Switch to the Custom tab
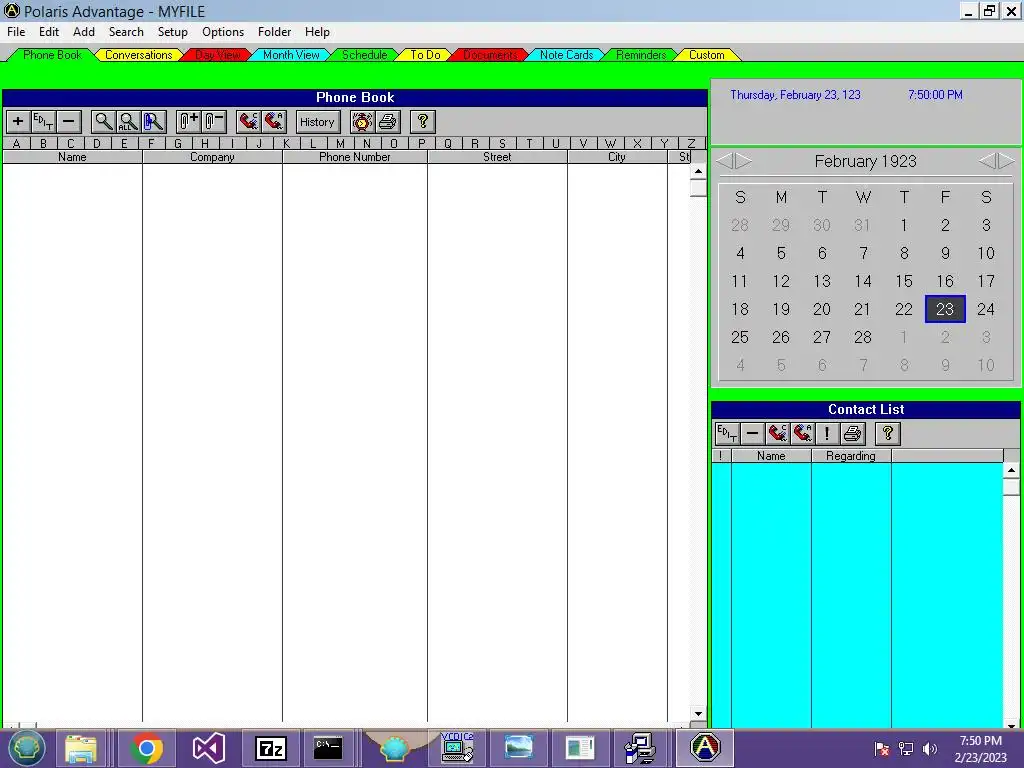The height and width of the screenshot is (768, 1024). pos(707,55)
